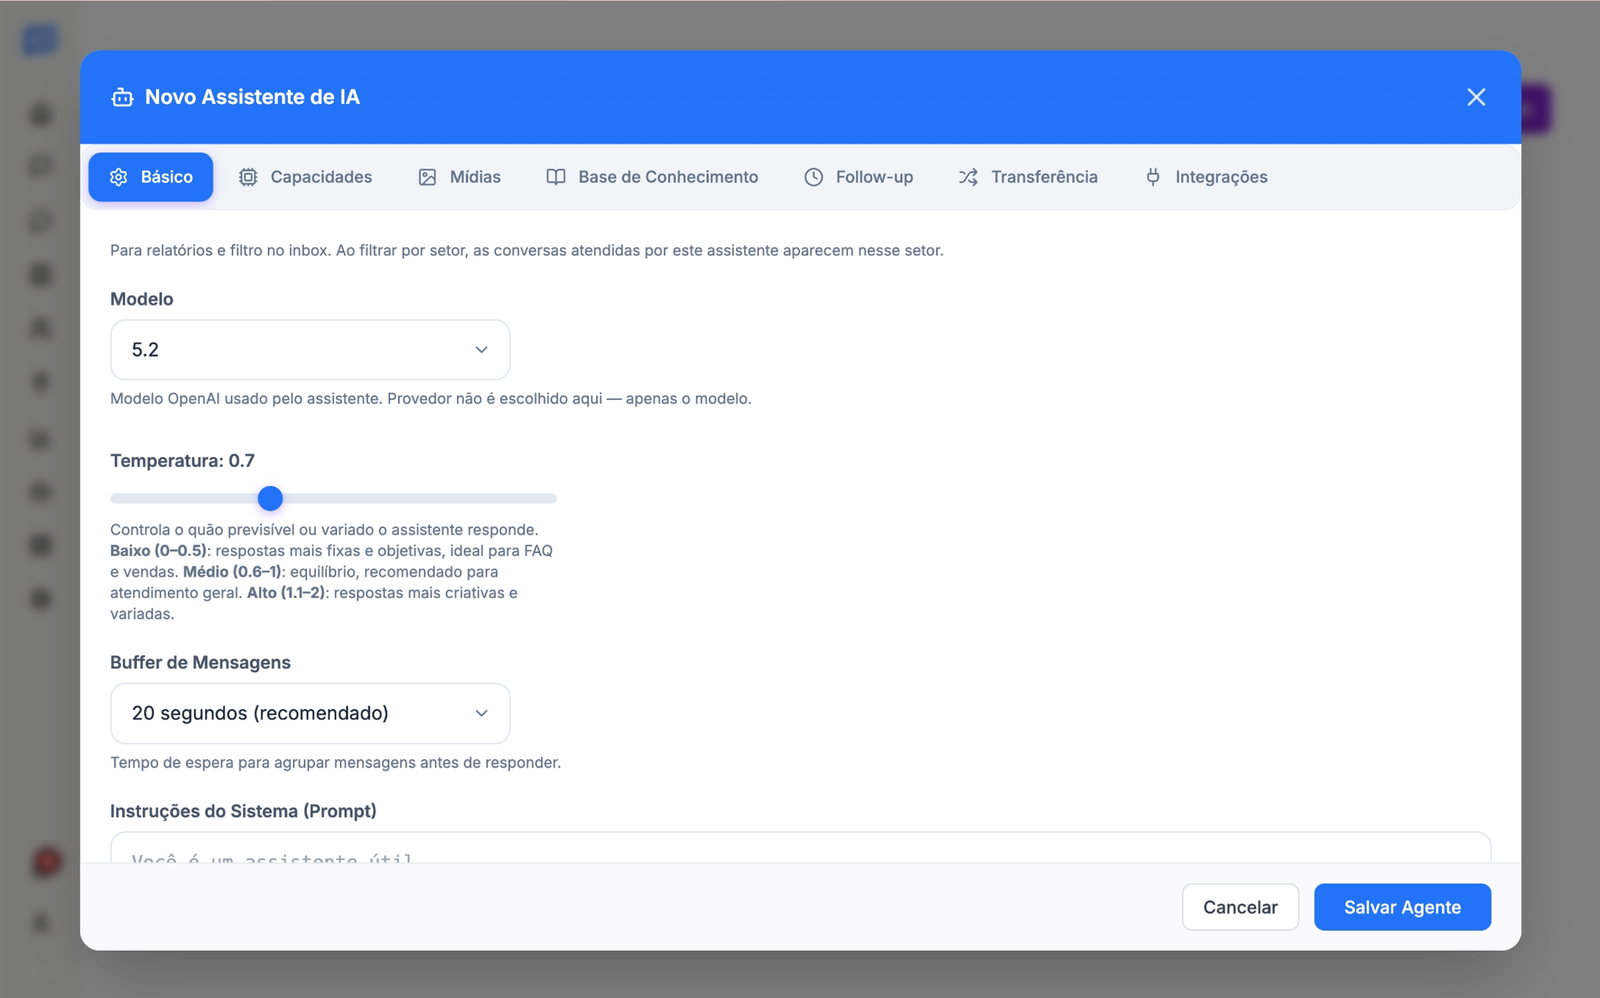Close the Novo Assistente de IA dialog
Screen dimensions: 1600x998
tap(1476, 97)
